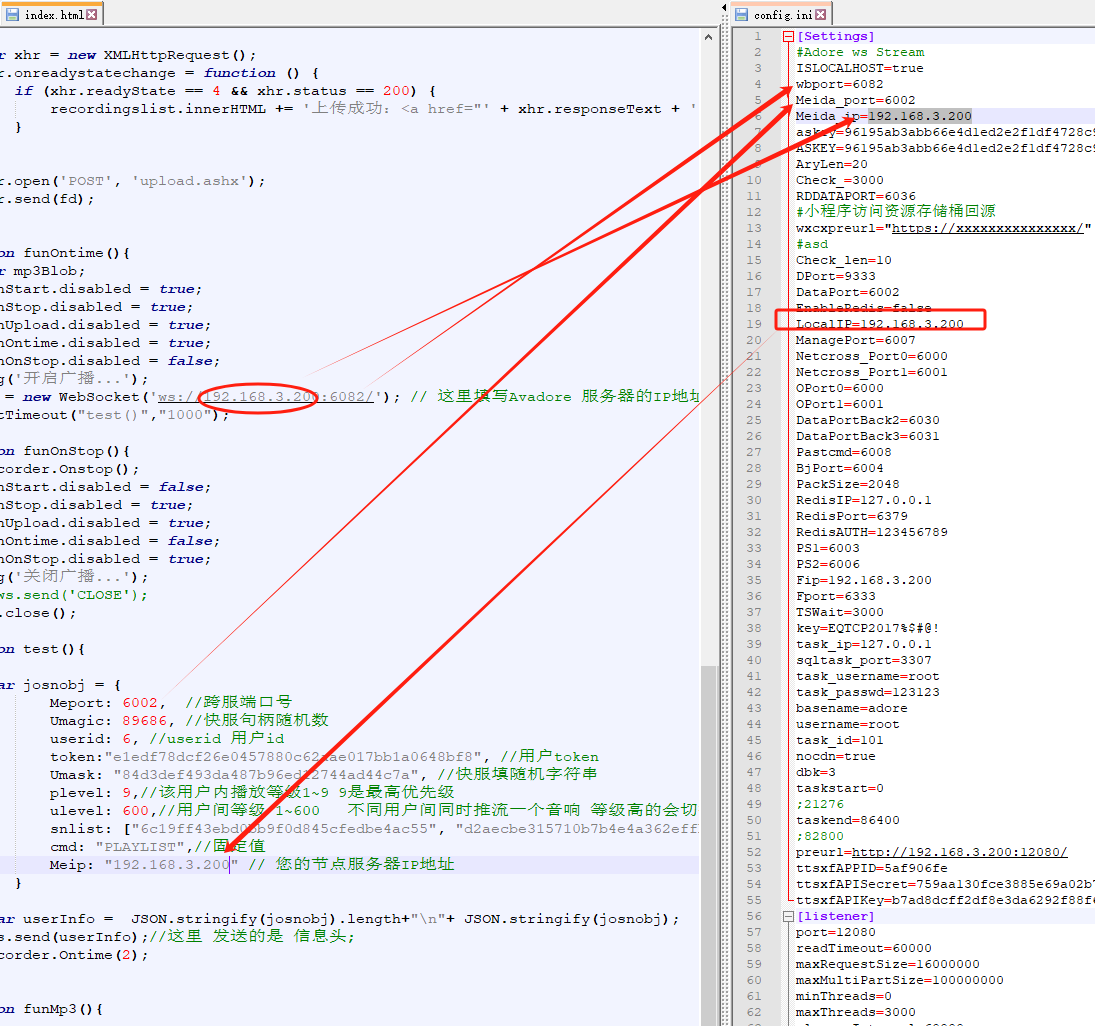Viewport: 1095px width, 1026px height.
Task: Click the ManagePort=6007 line
Action: tap(855, 340)
